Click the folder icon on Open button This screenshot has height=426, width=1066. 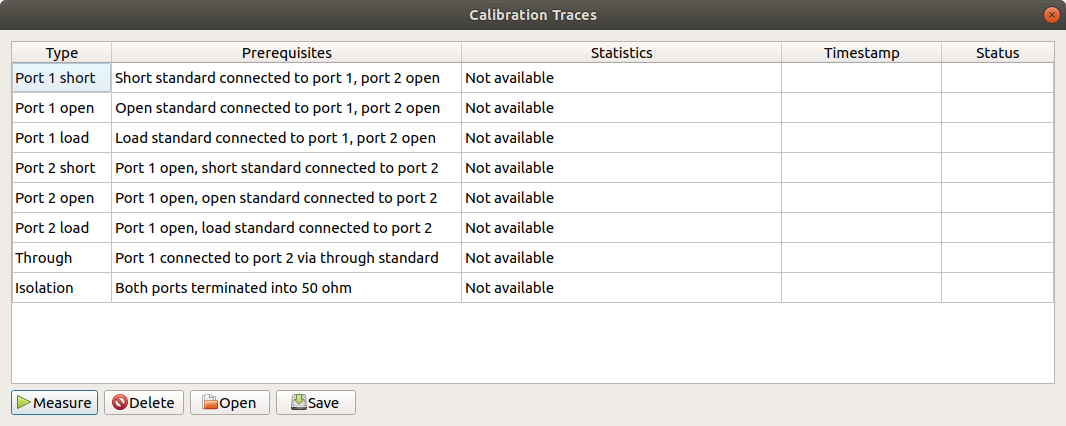pos(210,403)
